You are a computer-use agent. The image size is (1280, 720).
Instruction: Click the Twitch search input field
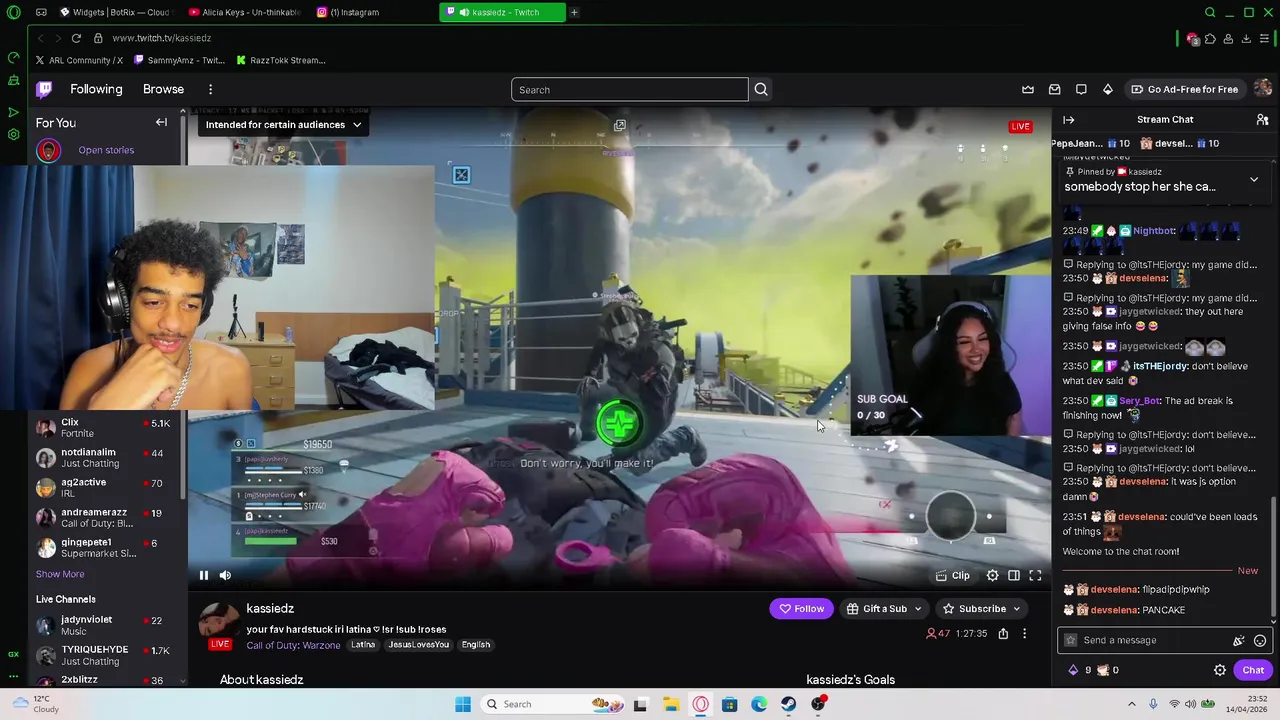(x=630, y=89)
